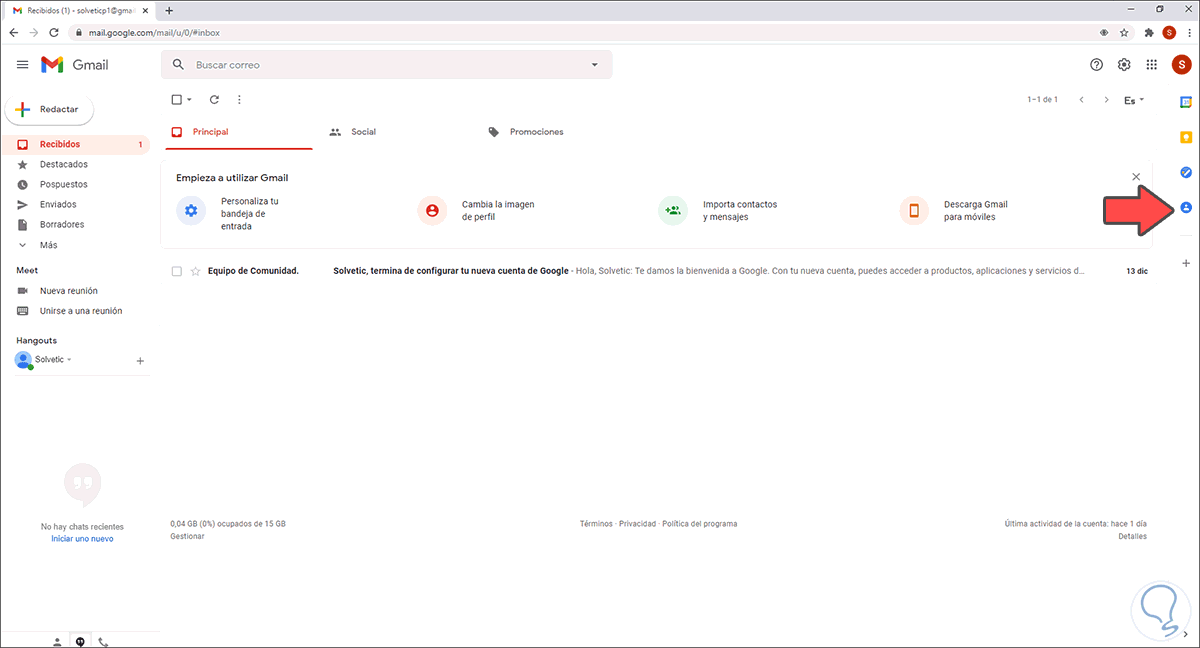1200x648 pixels.
Task: Open the Es input tools dropdown
Action: point(1134,100)
